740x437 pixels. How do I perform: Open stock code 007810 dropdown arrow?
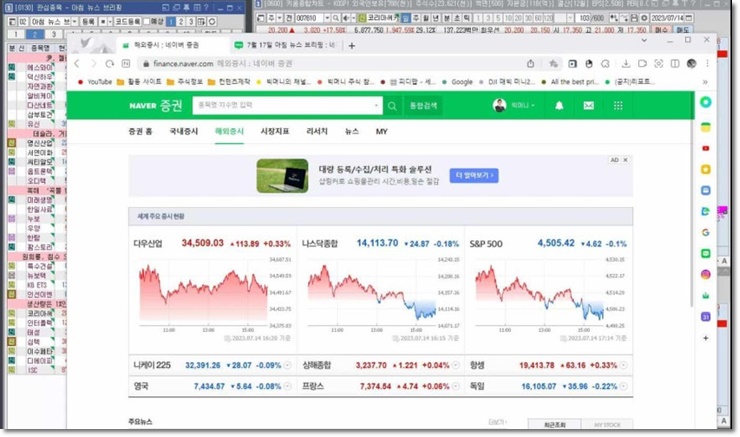pyautogui.click(x=327, y=18)
